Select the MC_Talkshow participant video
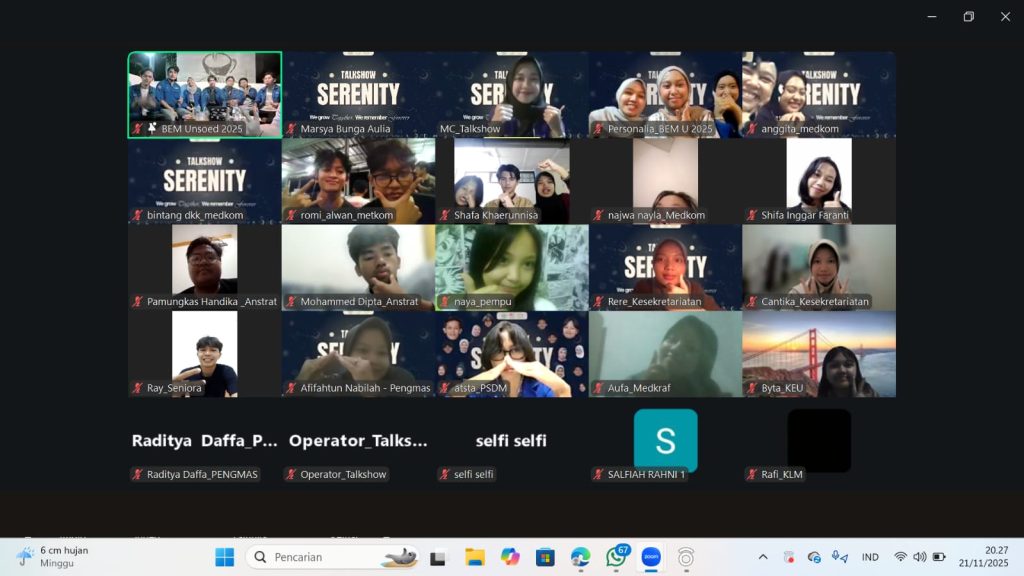This screenshot has height=576, width=1024. tap(512, 94)
